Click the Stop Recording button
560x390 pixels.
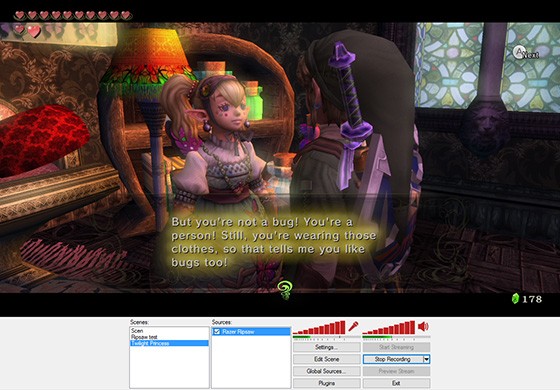(x=393, y=359)
